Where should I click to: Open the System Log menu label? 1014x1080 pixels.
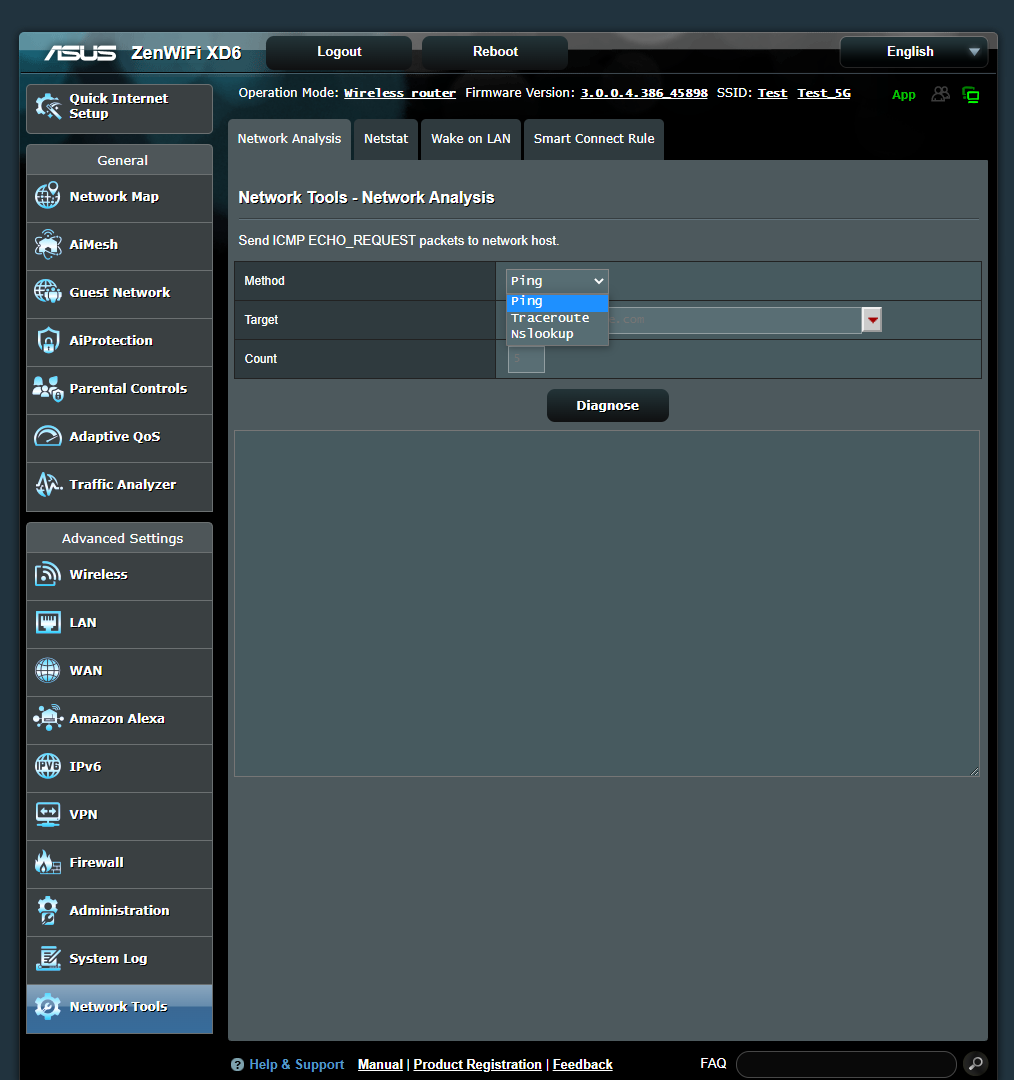click(108, 959)
